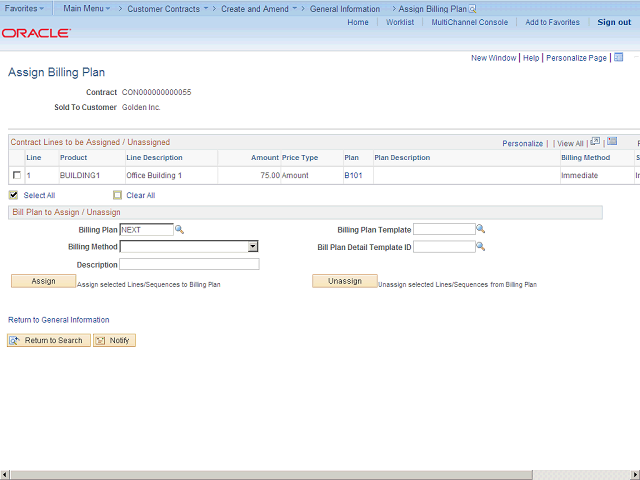Click the download grid to spreadsheet icon

(x=612, y=142)
